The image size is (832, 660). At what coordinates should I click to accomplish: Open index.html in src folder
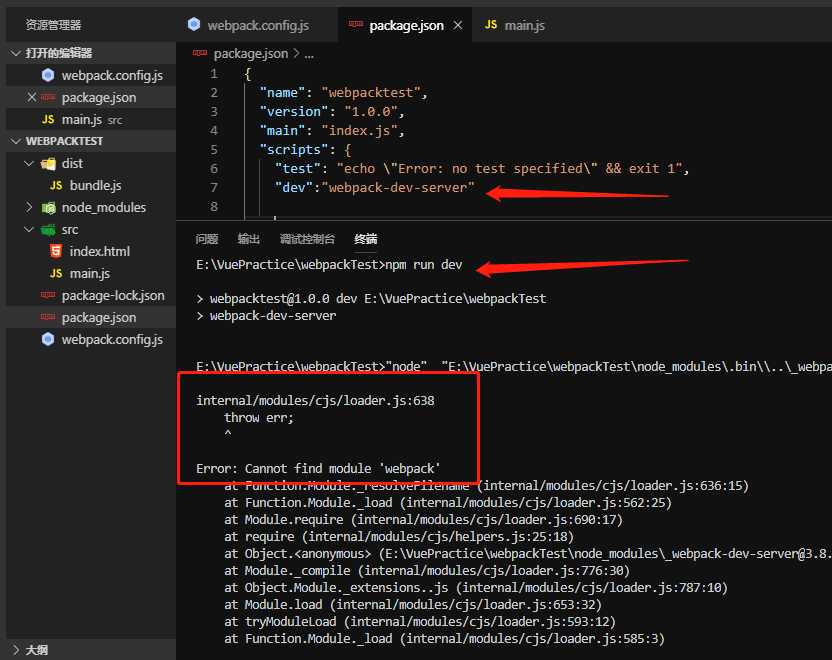91,251
